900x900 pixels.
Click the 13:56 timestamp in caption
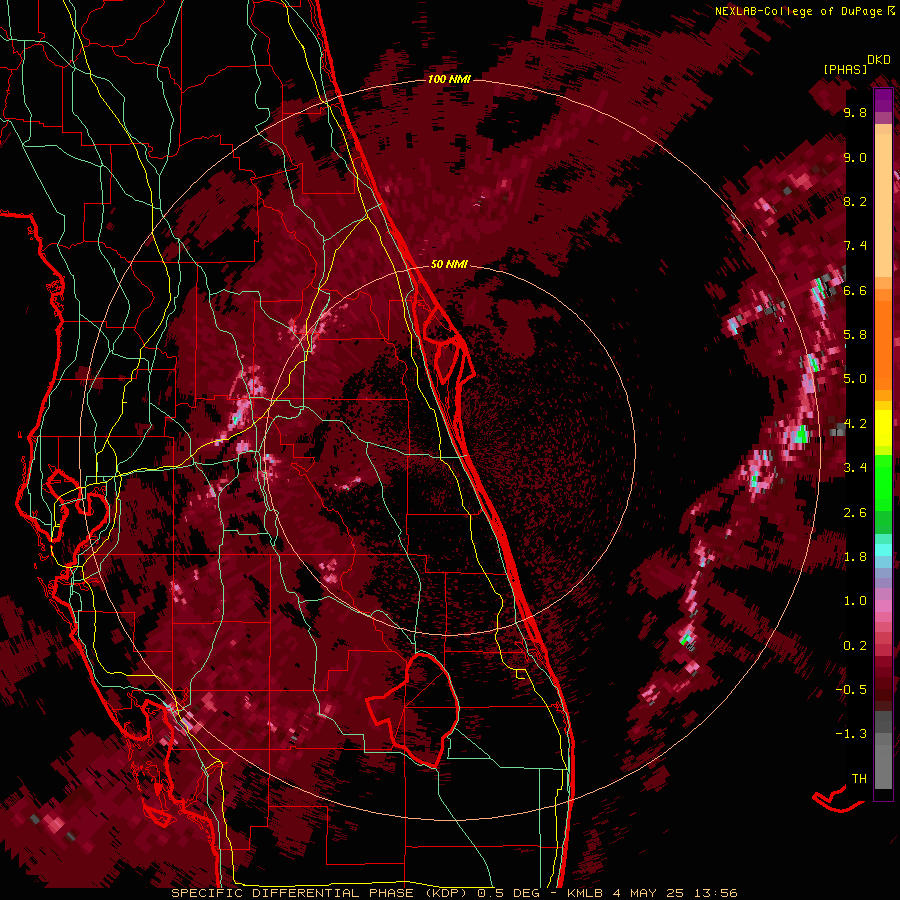pos(717,893)
